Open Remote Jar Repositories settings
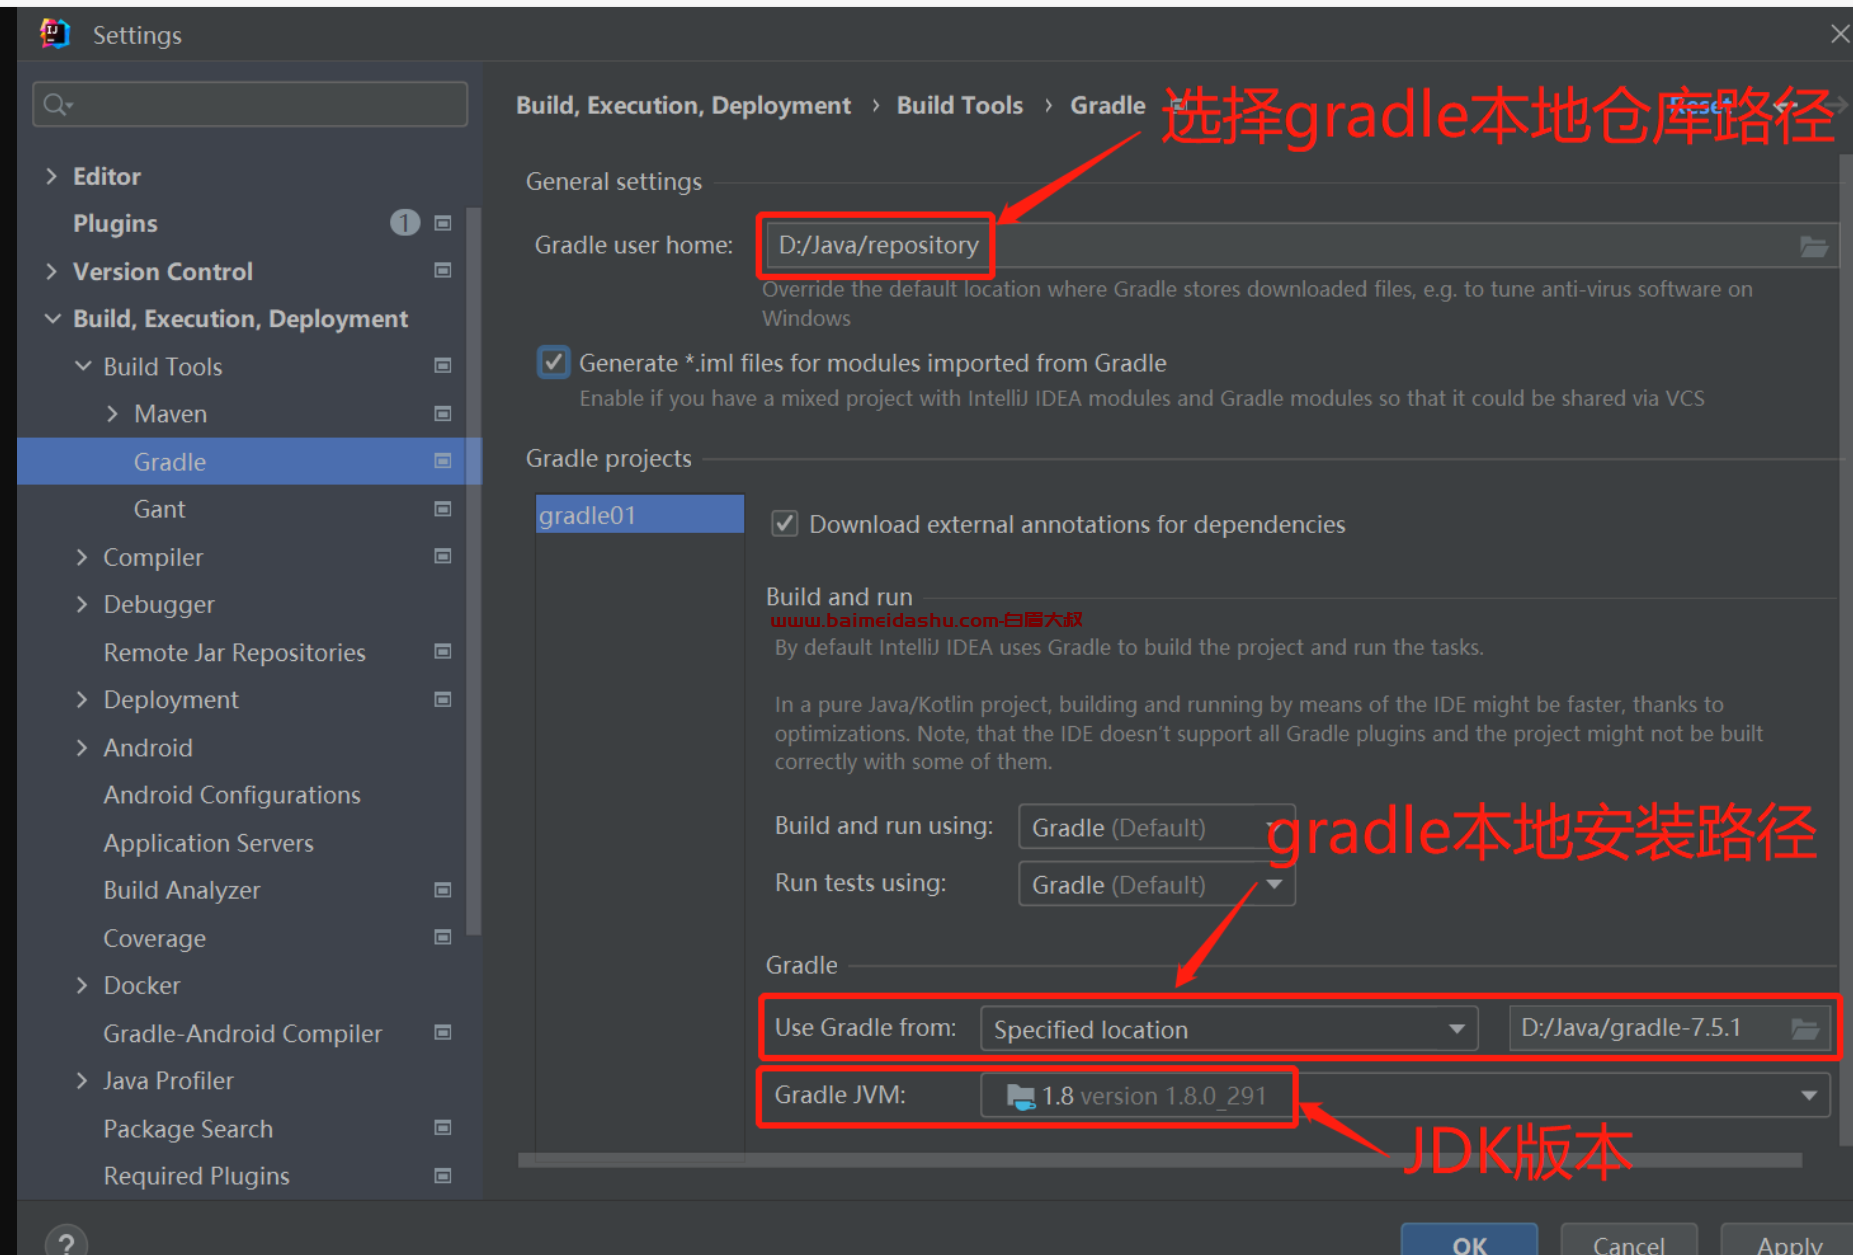Image resolution: width=1853 pixels, height=1255 pixels. point(234,652)
